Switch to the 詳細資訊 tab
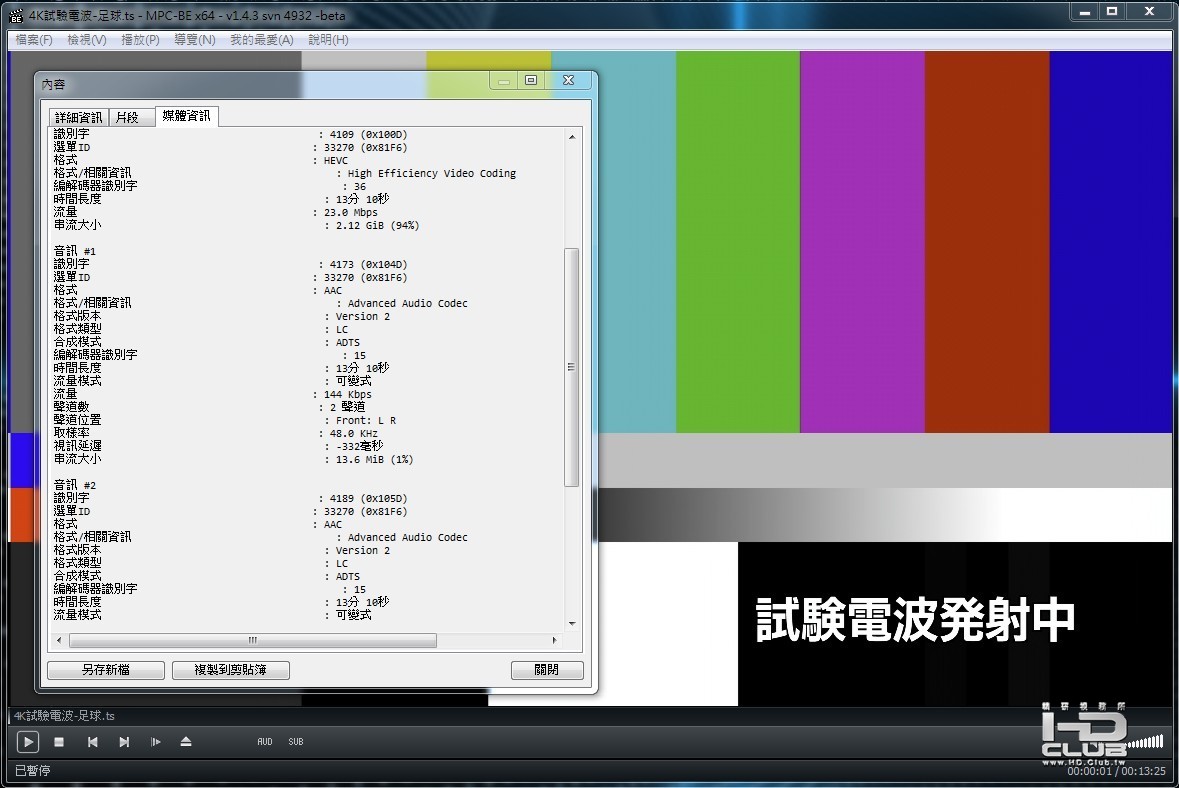Screen dimensions: 1179x788 point(78,117)
